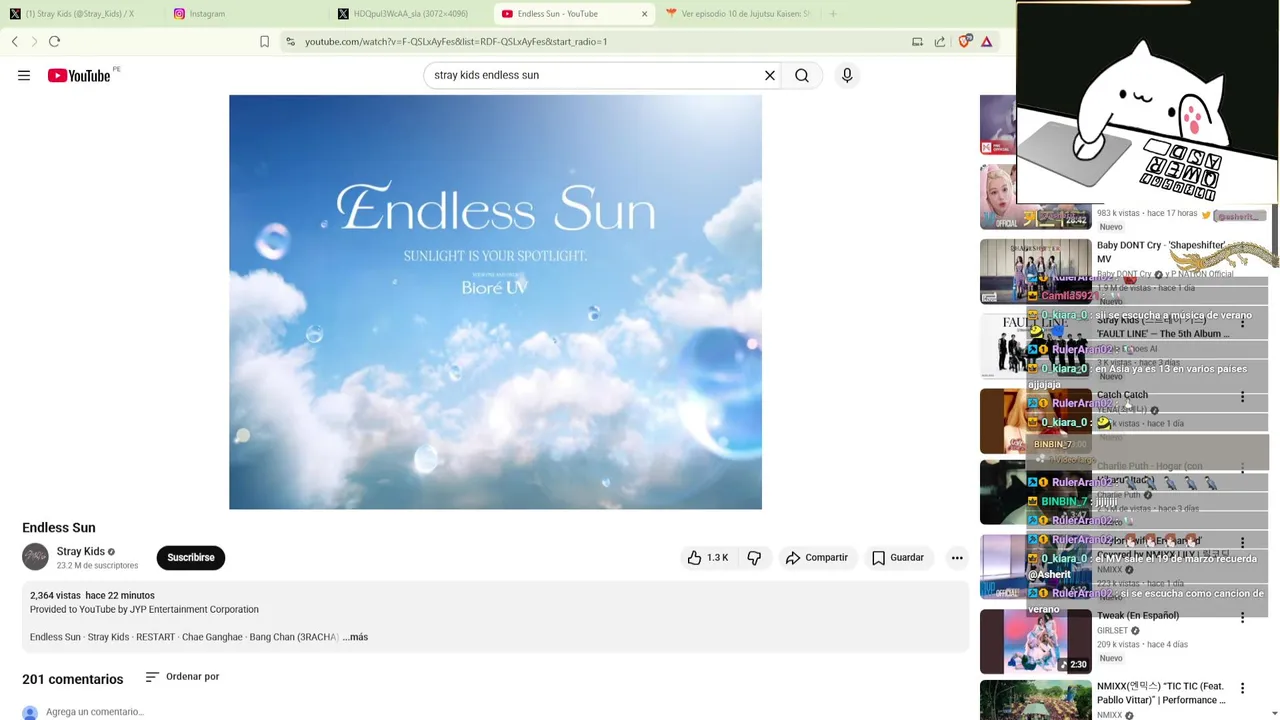1280x720 pixels.
Task: Open the Brave Rewards triangle icon
Action: [x=986, y=41]
